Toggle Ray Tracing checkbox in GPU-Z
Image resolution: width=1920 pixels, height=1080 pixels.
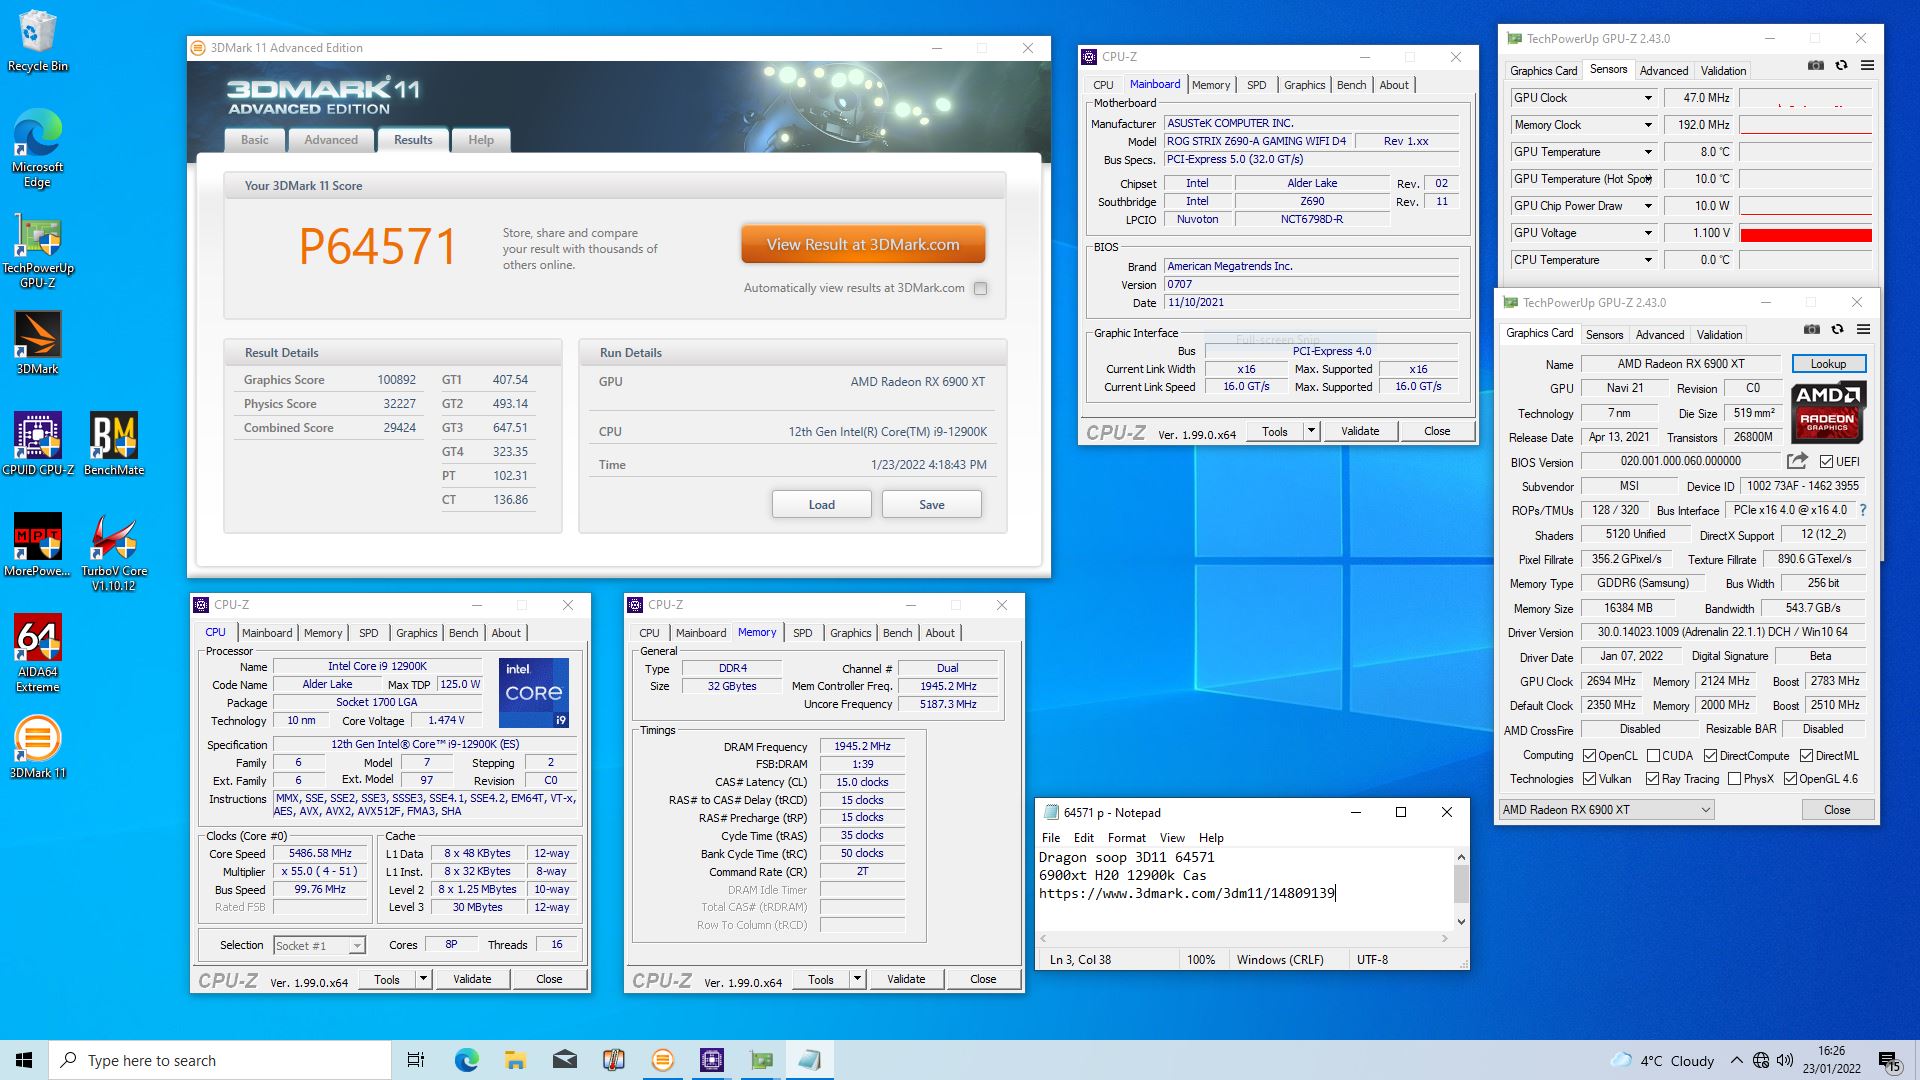(x=1652, y=779)
